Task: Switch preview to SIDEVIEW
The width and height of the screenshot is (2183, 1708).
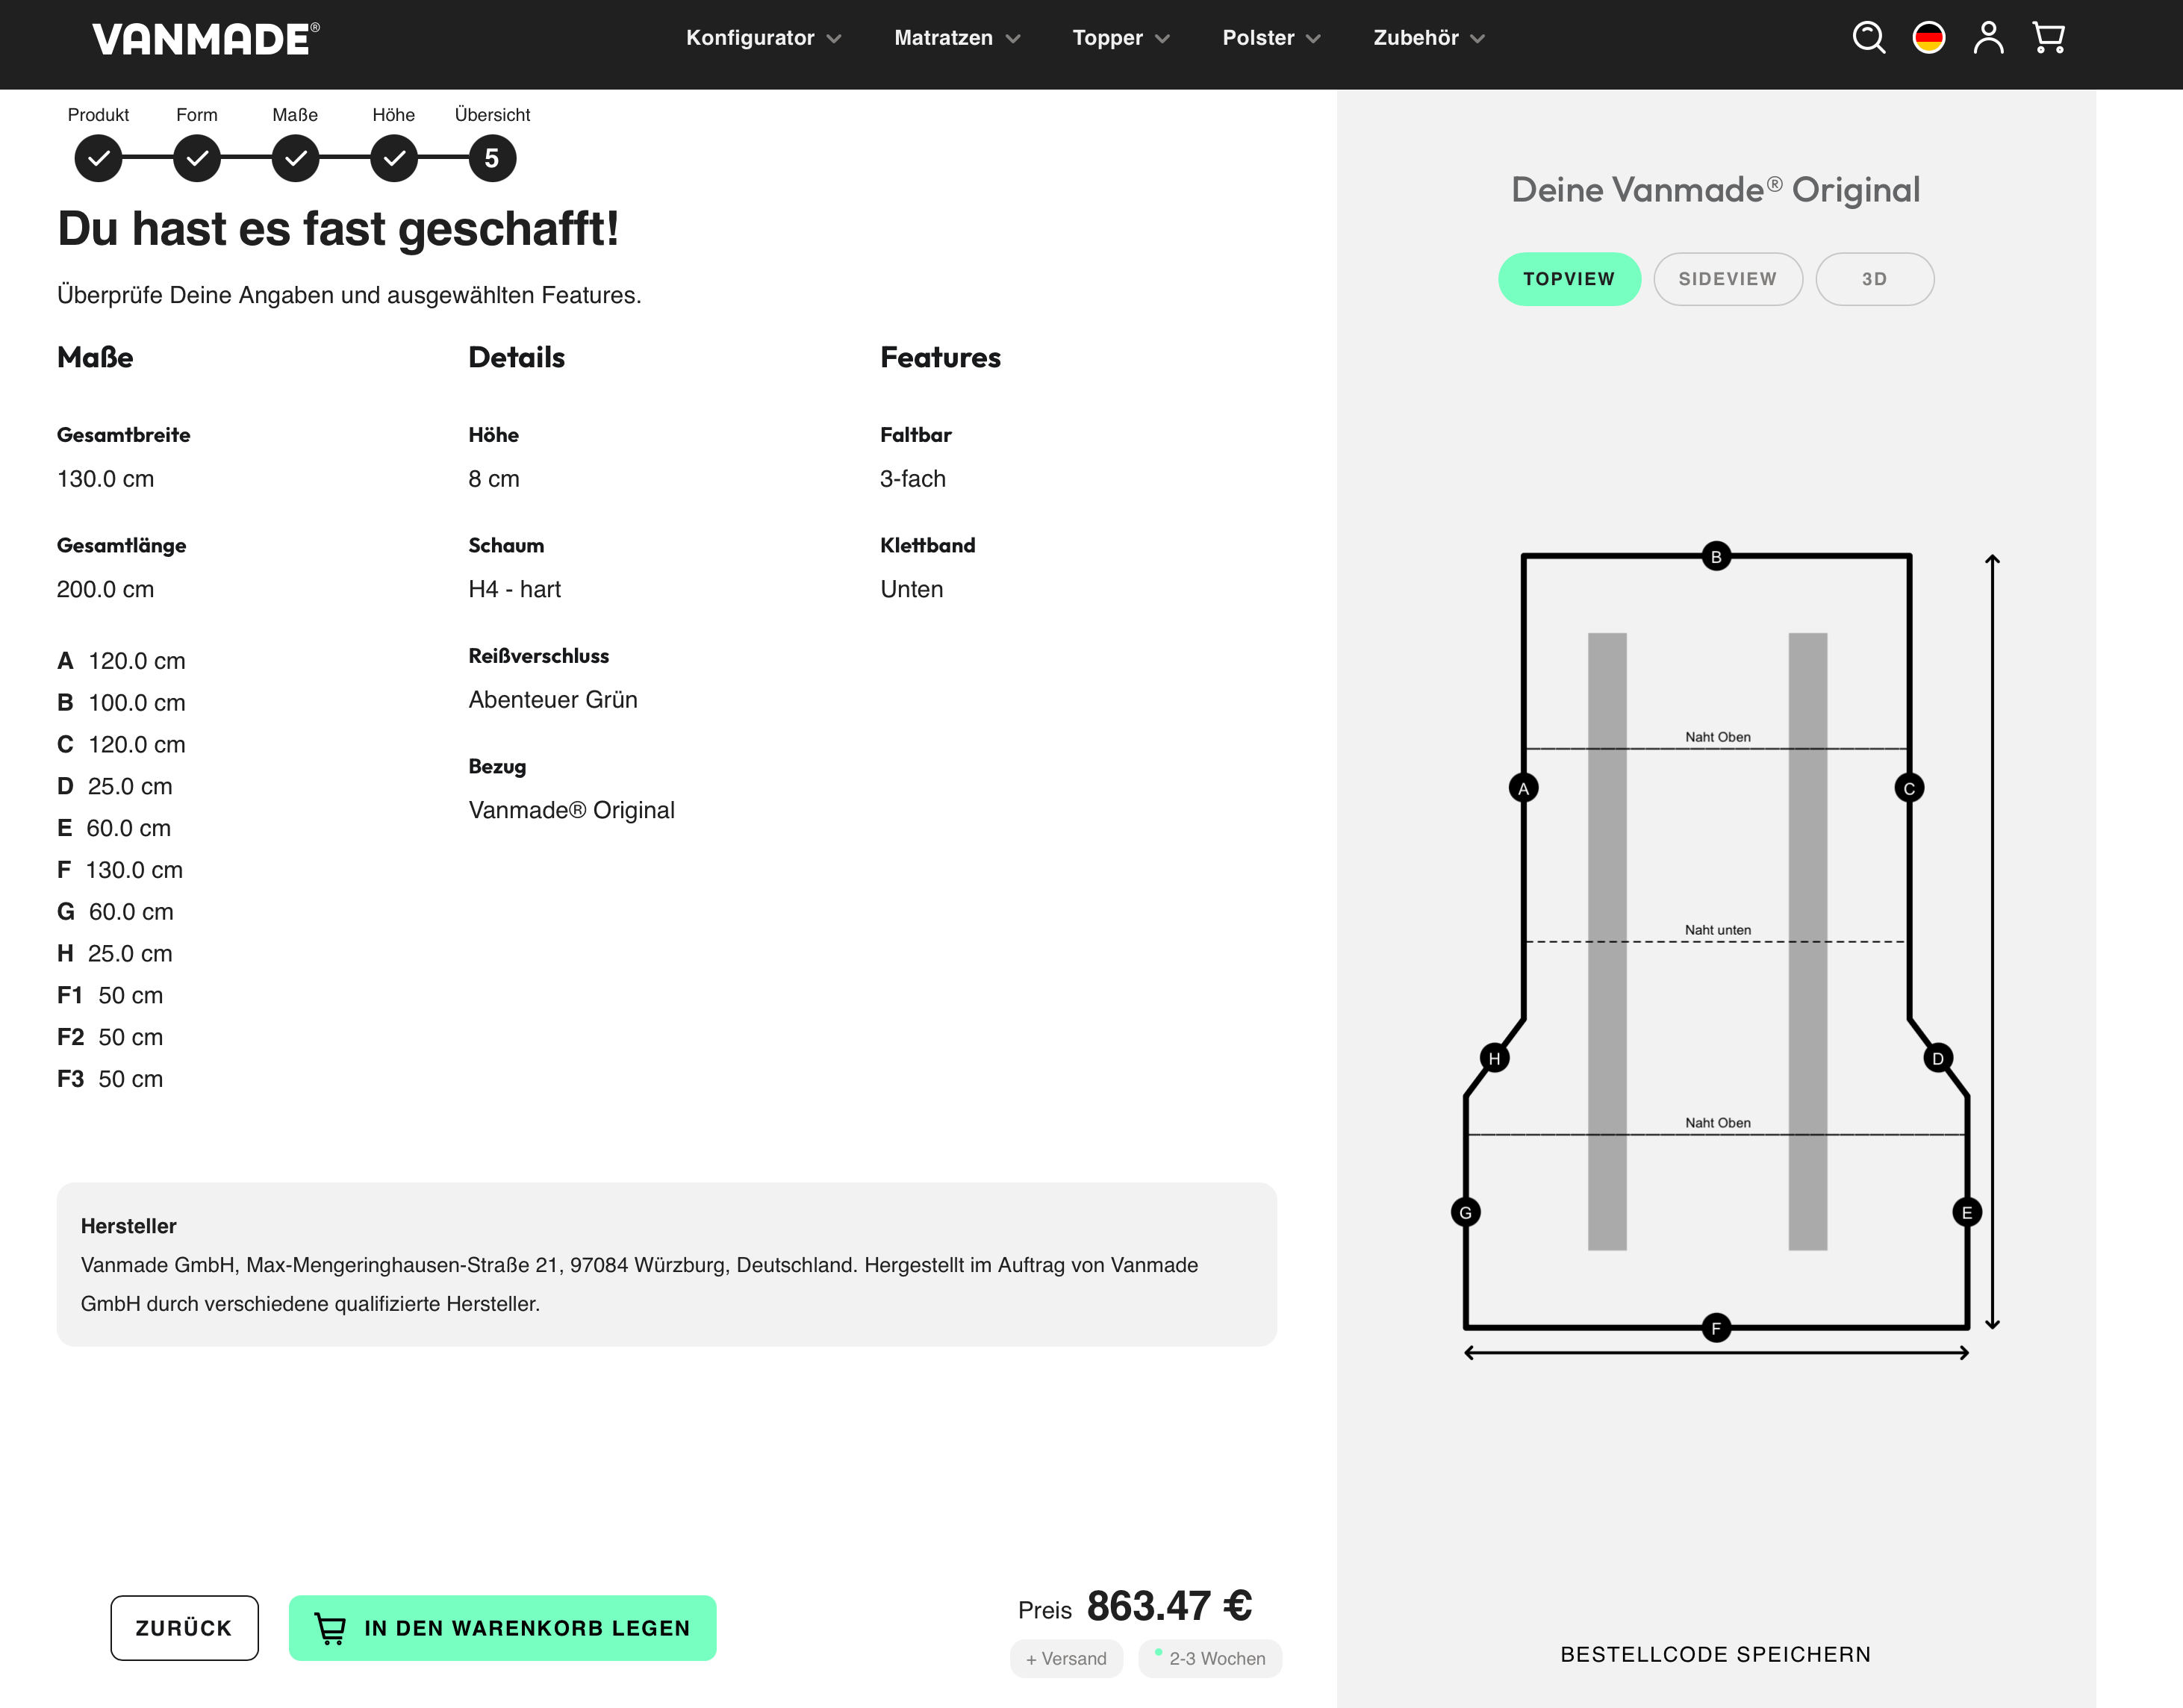Action: 1727,279
